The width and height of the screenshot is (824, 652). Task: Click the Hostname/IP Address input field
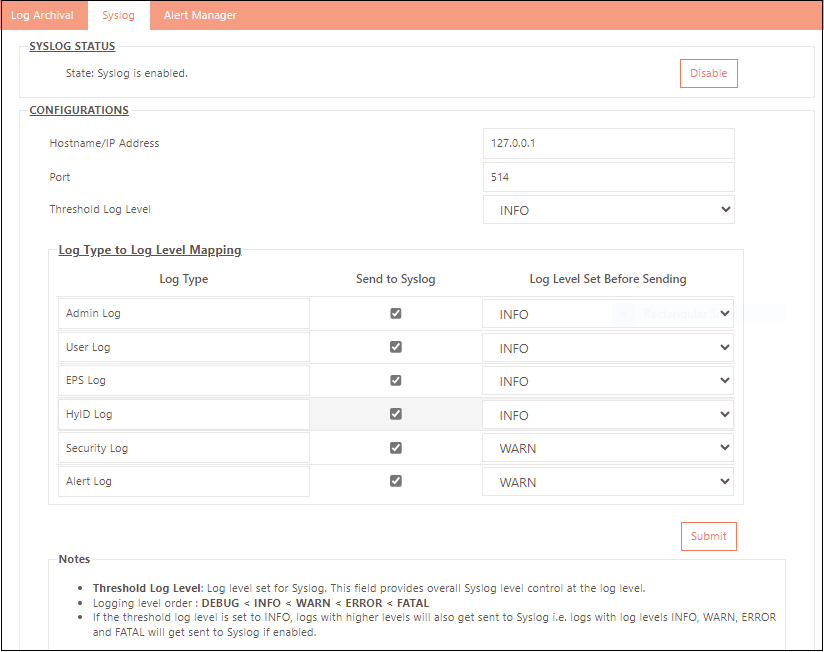(608, 143)
